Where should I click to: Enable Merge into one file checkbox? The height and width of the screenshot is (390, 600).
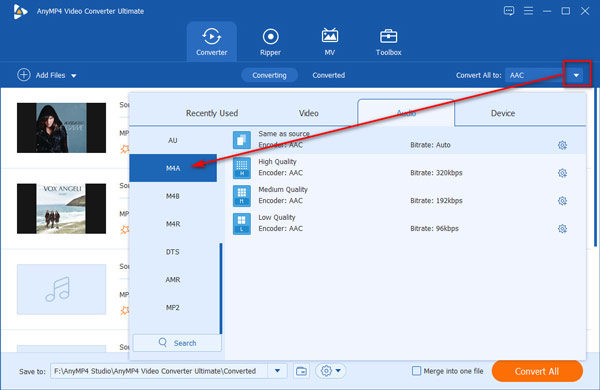pyautogui.click(x=416, y=371)
